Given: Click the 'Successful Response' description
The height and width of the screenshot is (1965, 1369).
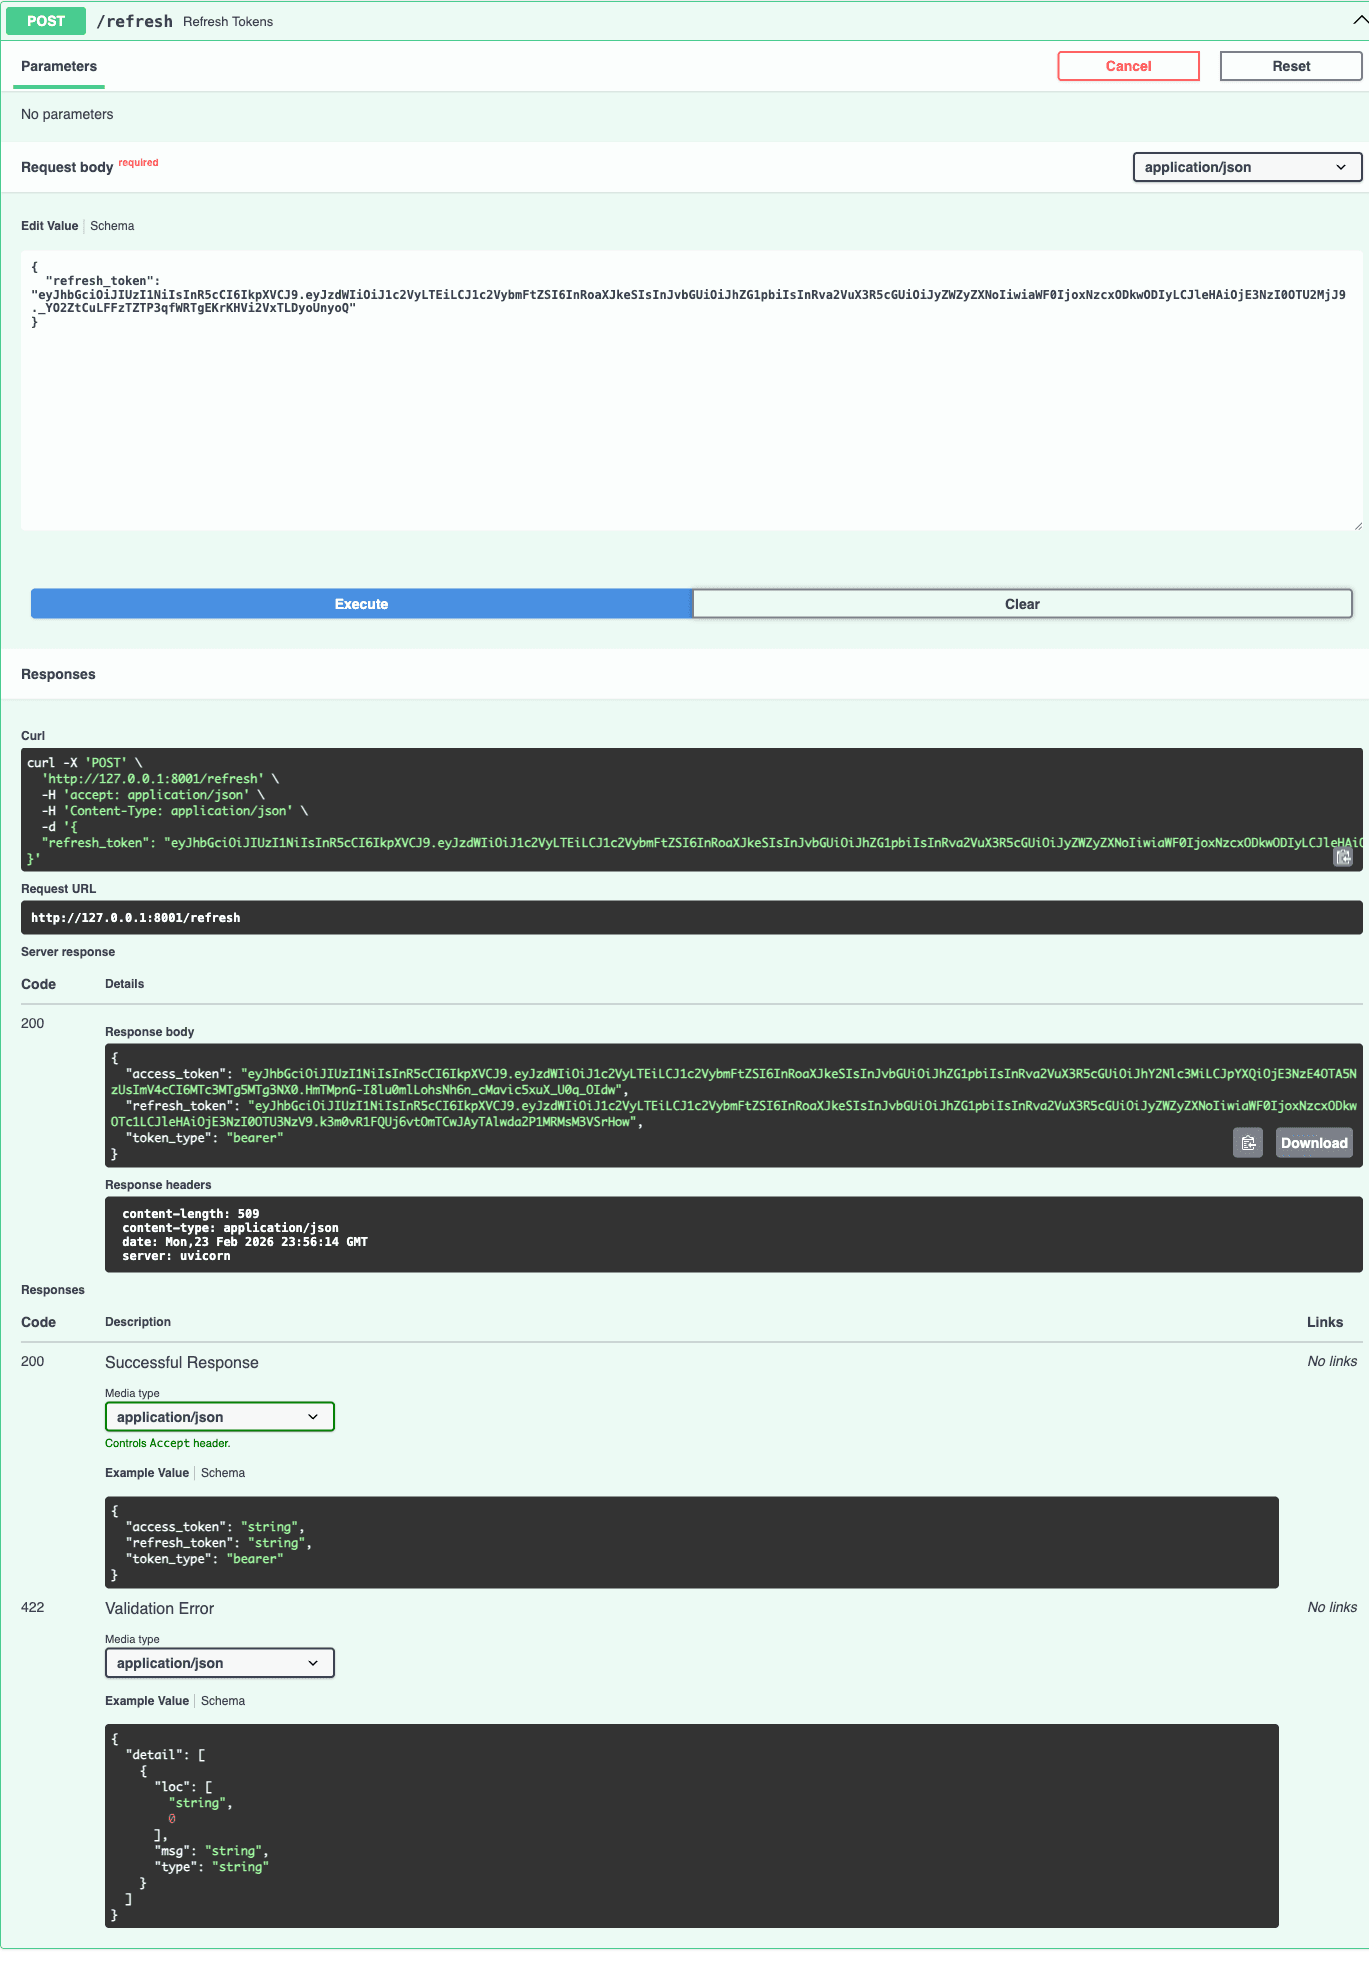Looking at the screenshot, I should point(182,1363).
